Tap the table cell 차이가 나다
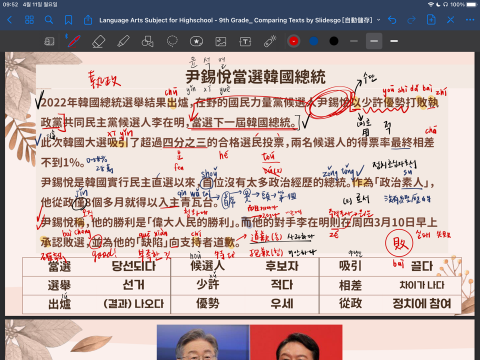Viewport: 480px width, 360px height. pyautogui.click(x=422, y=285)
